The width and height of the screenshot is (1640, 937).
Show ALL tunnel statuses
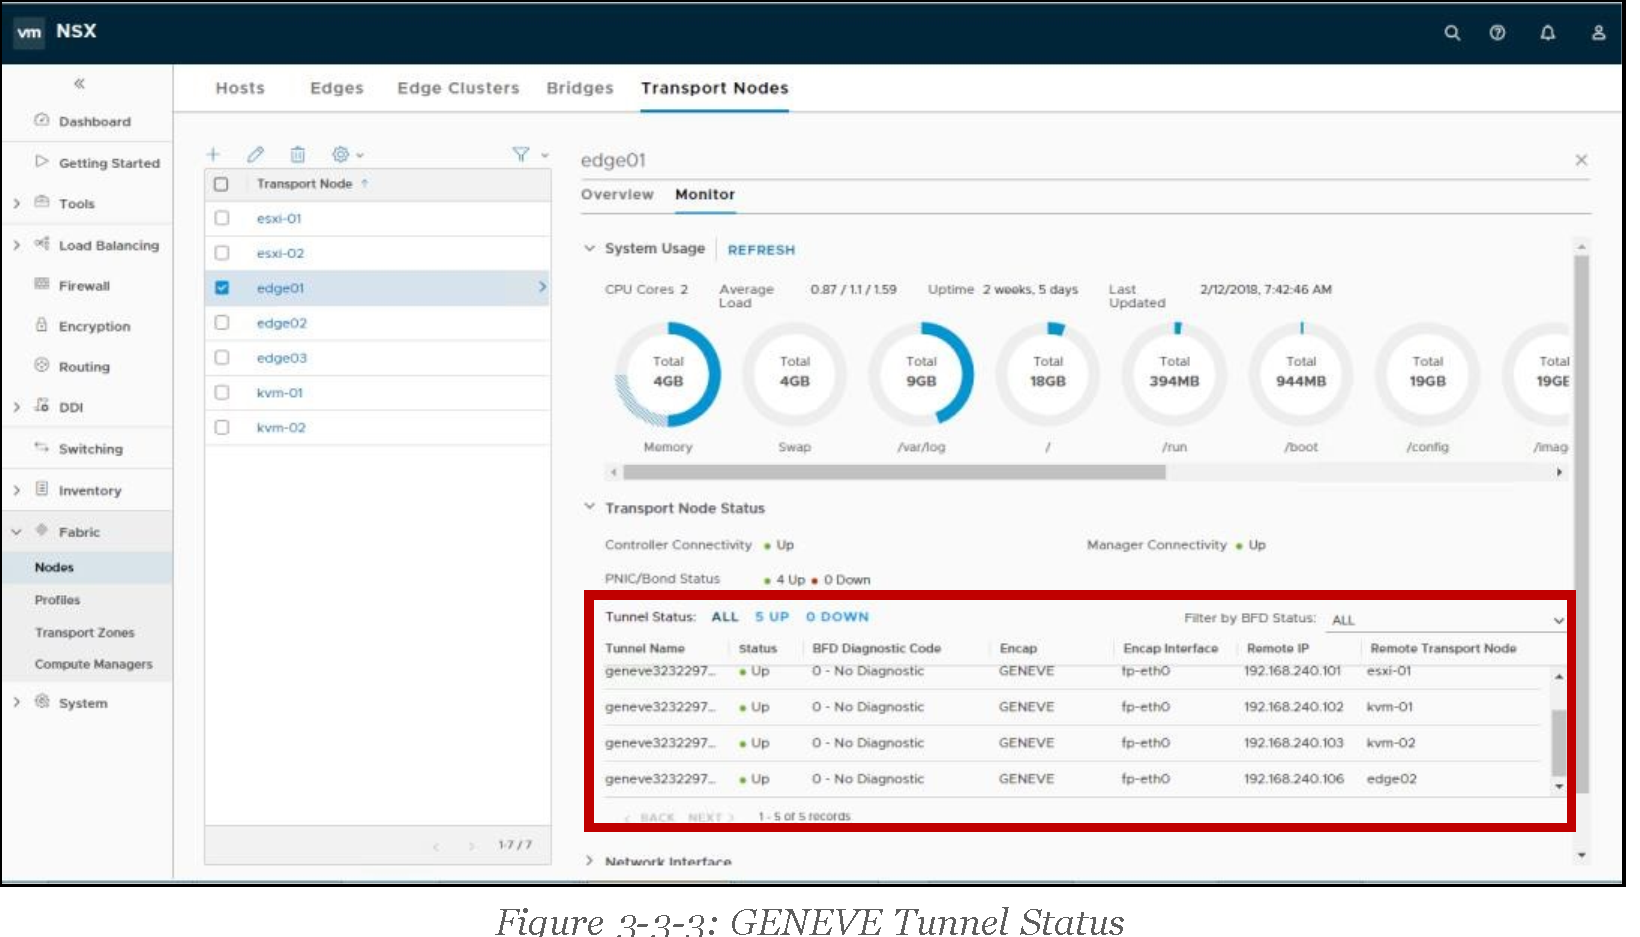pos(725,617)
